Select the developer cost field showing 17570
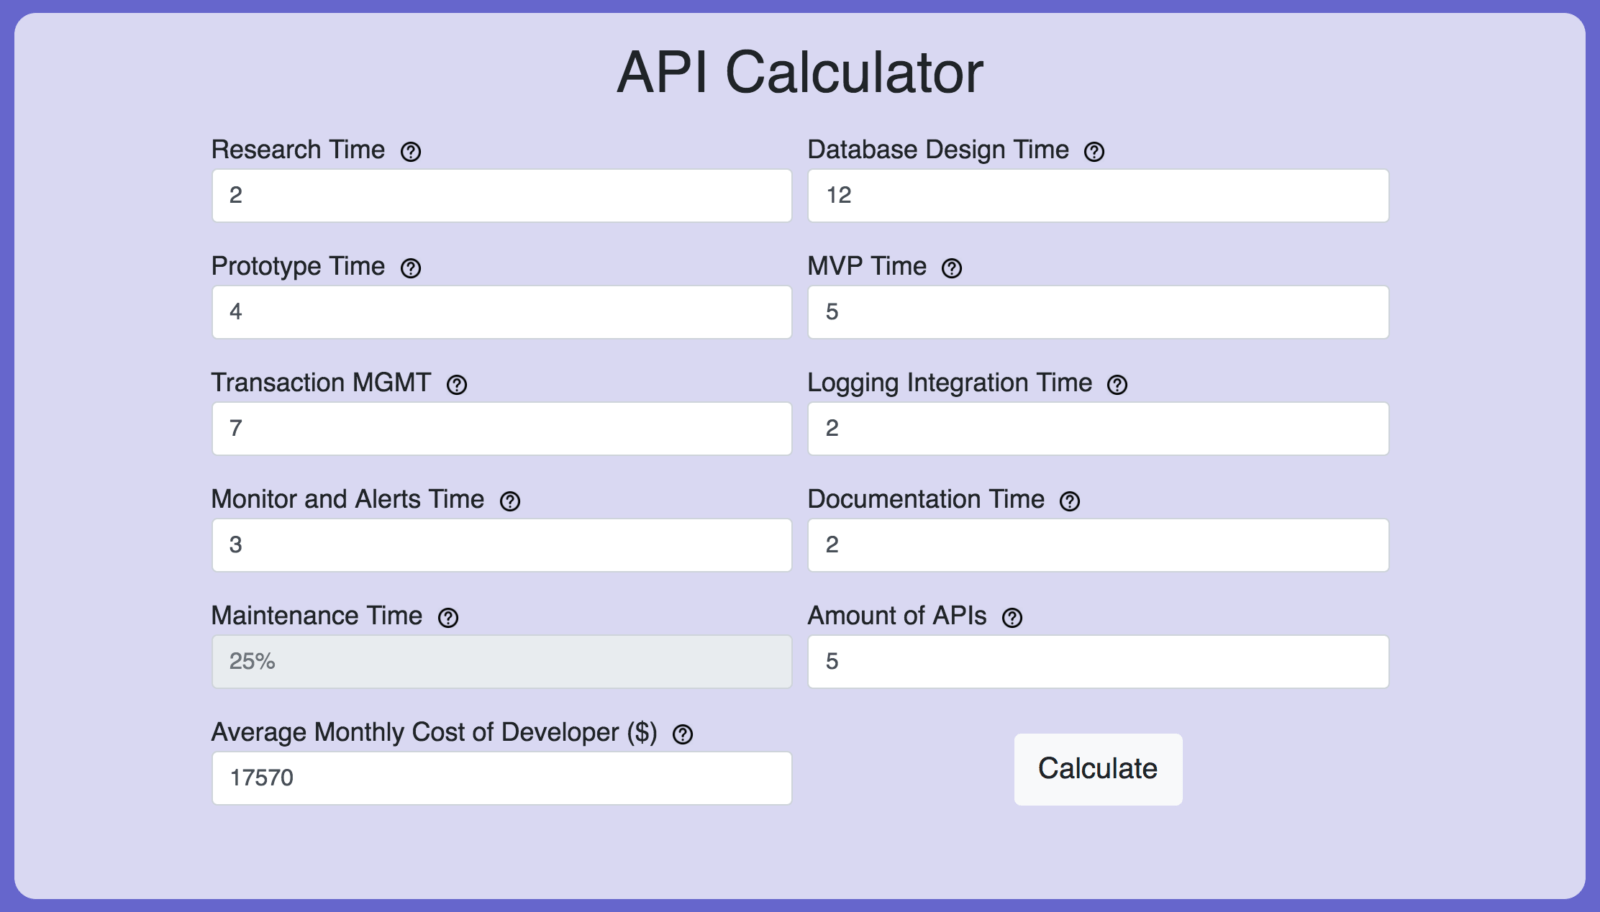This screenshot has height=912, width=1600. [x=500, y=777]
